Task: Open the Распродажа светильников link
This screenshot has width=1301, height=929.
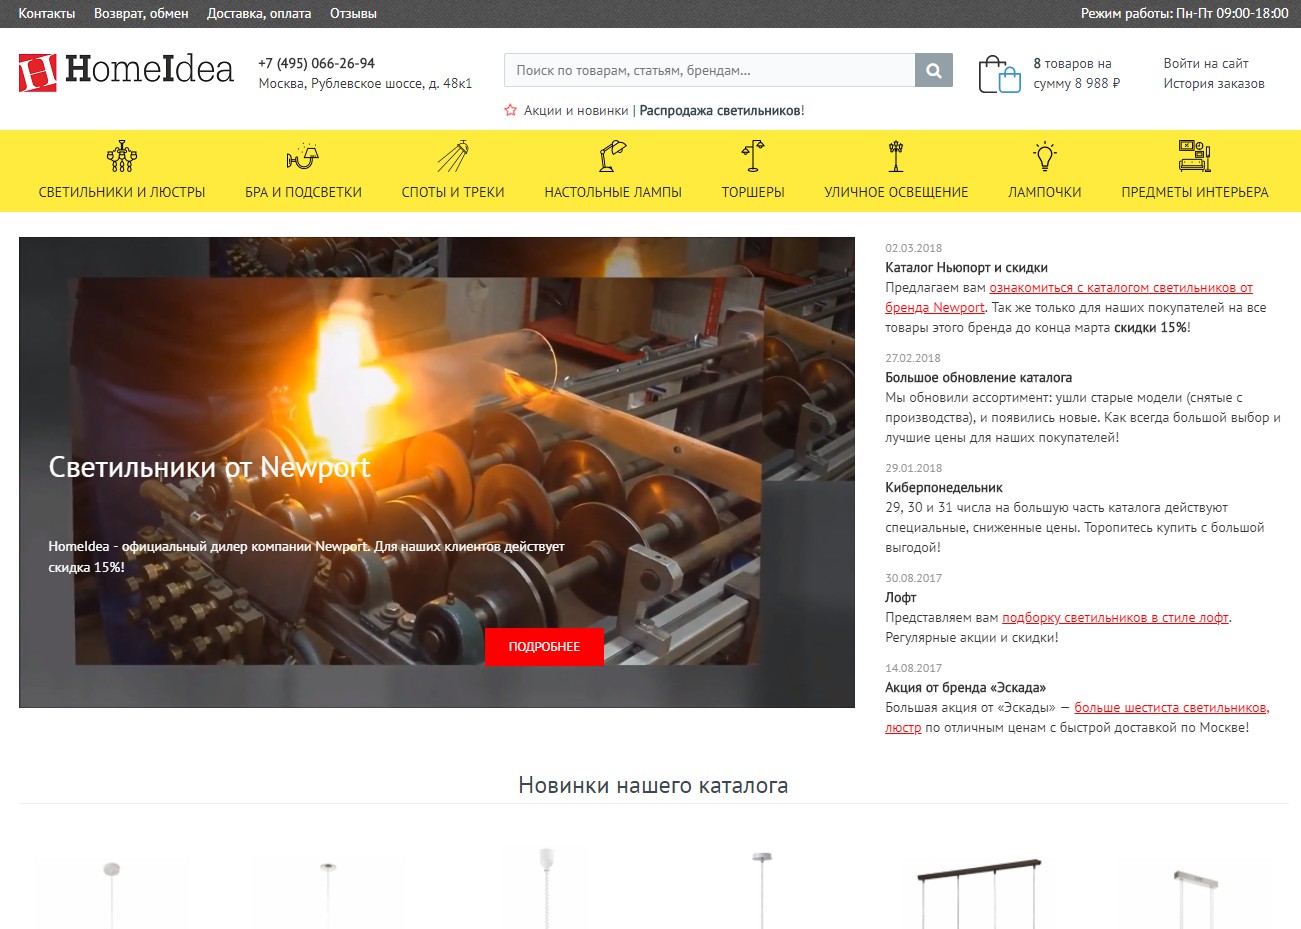Action: [720, 111]
